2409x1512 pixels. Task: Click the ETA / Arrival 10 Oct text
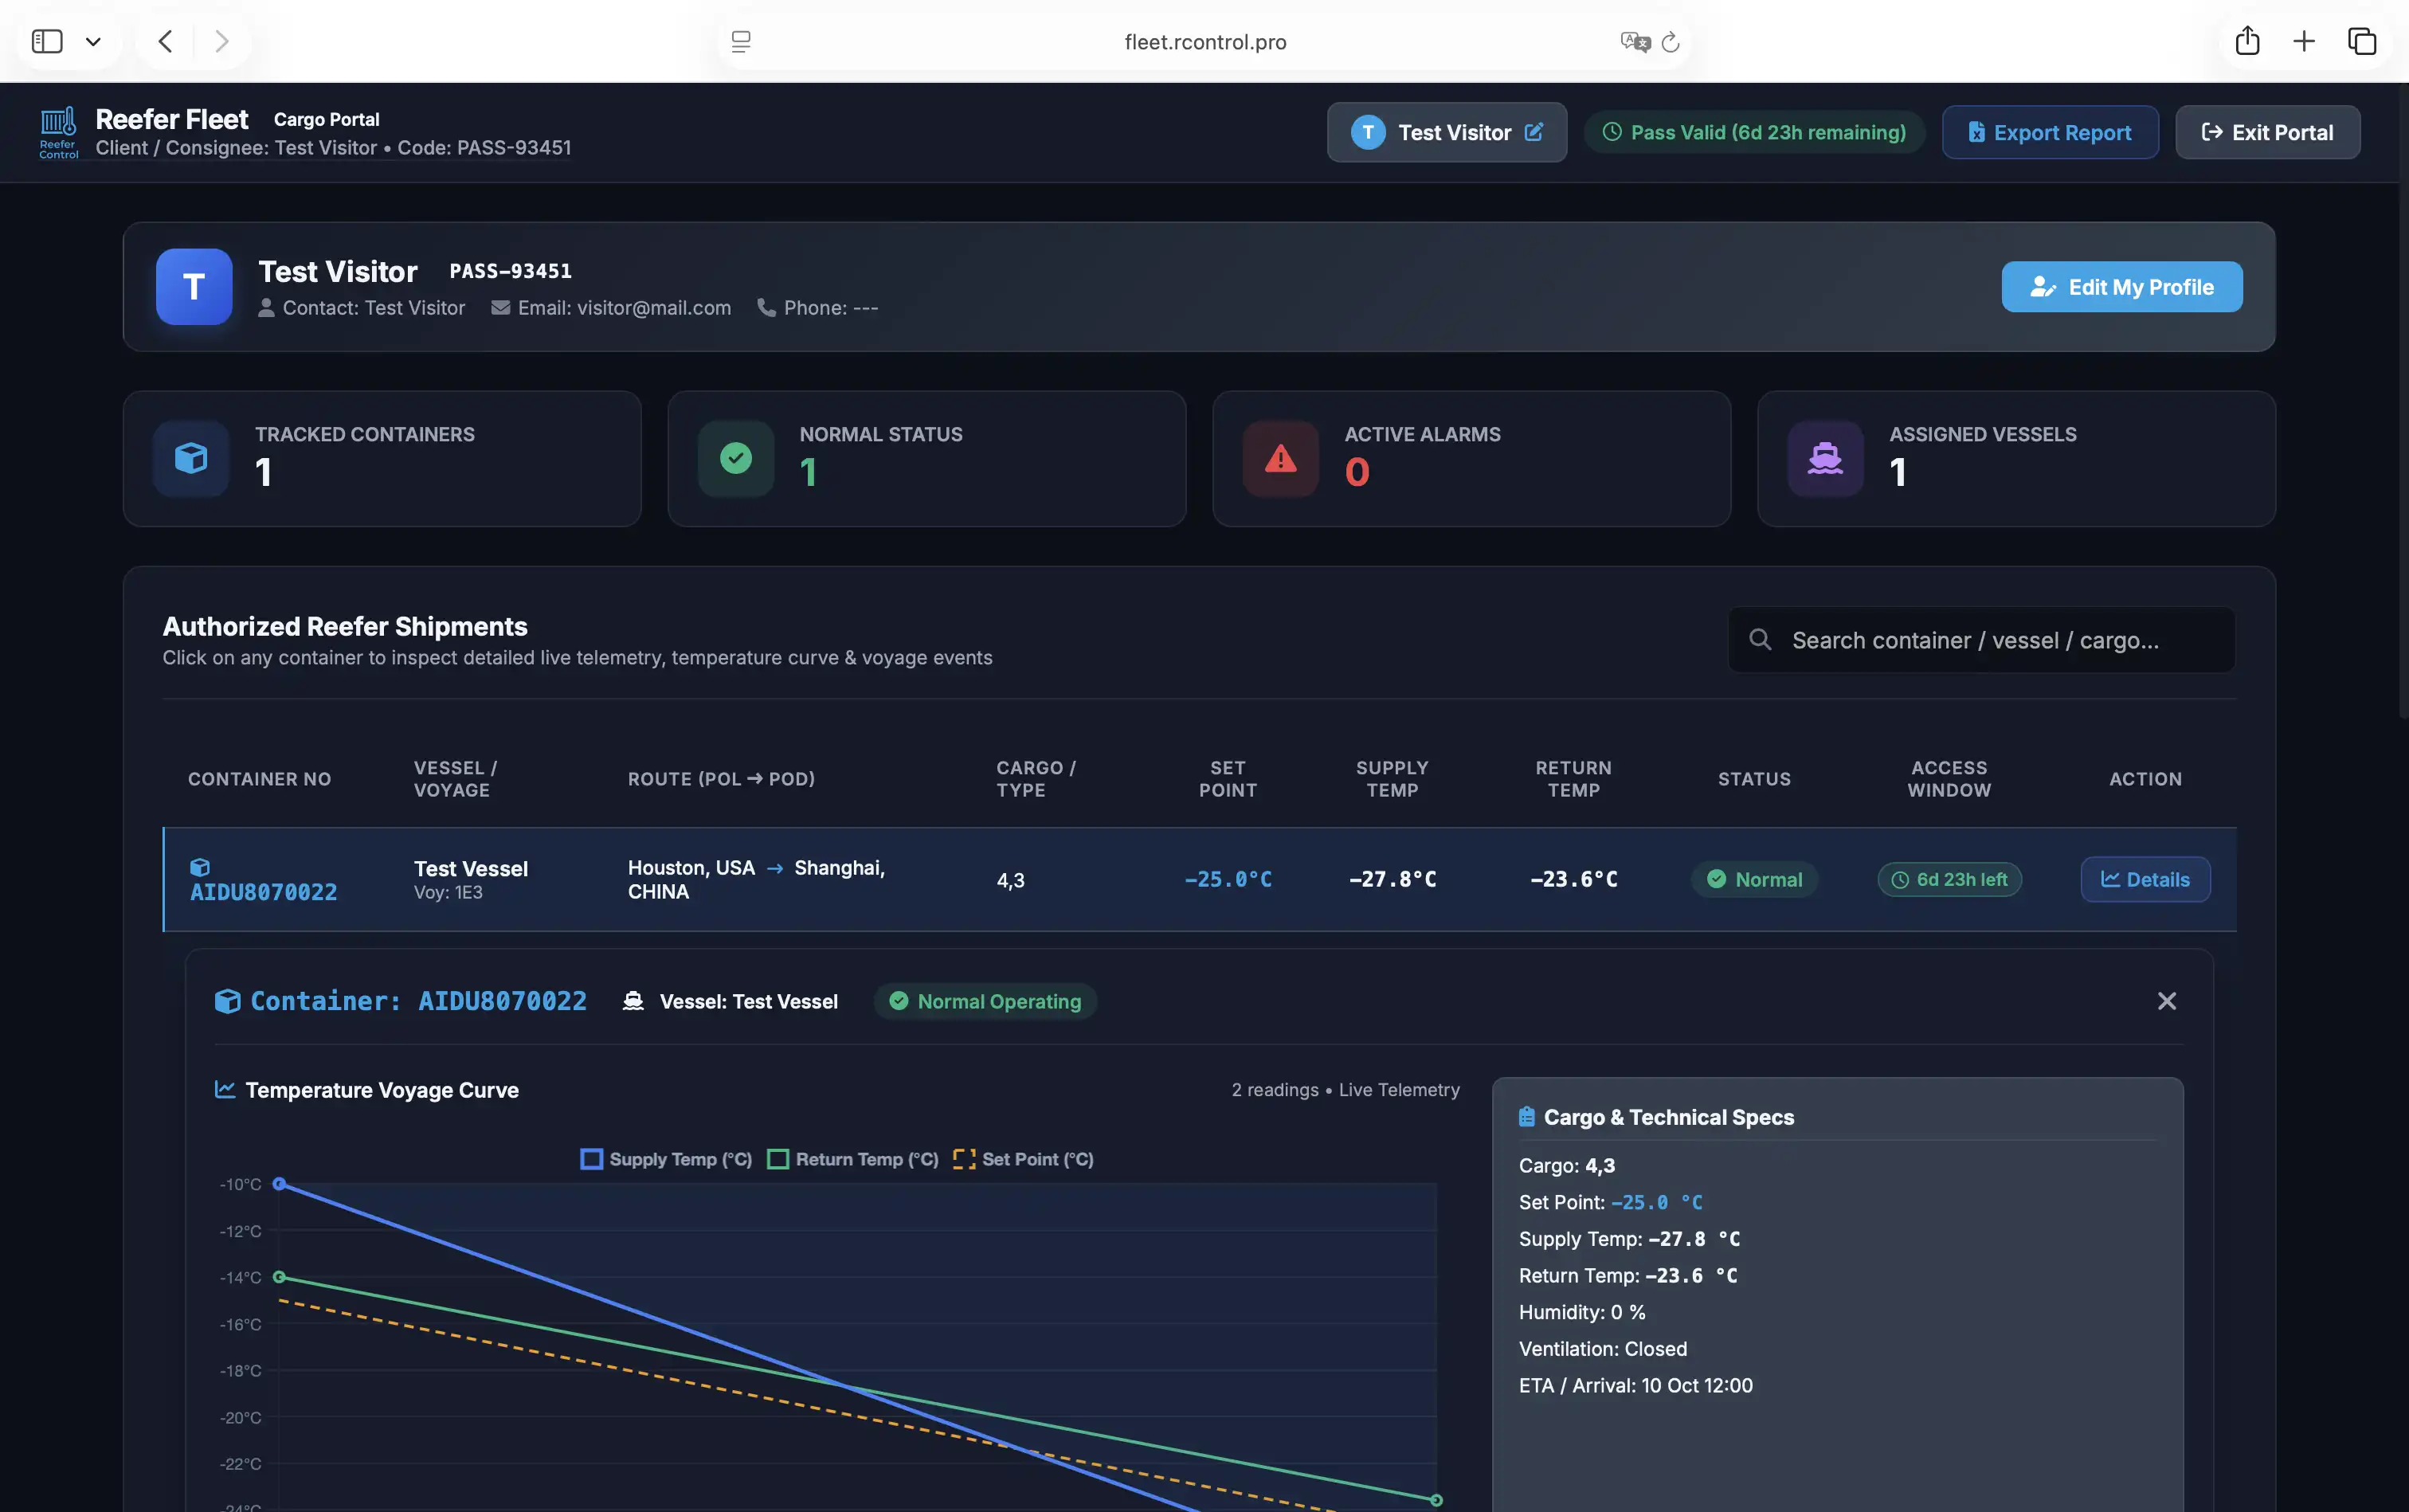coord(1635,1385)
